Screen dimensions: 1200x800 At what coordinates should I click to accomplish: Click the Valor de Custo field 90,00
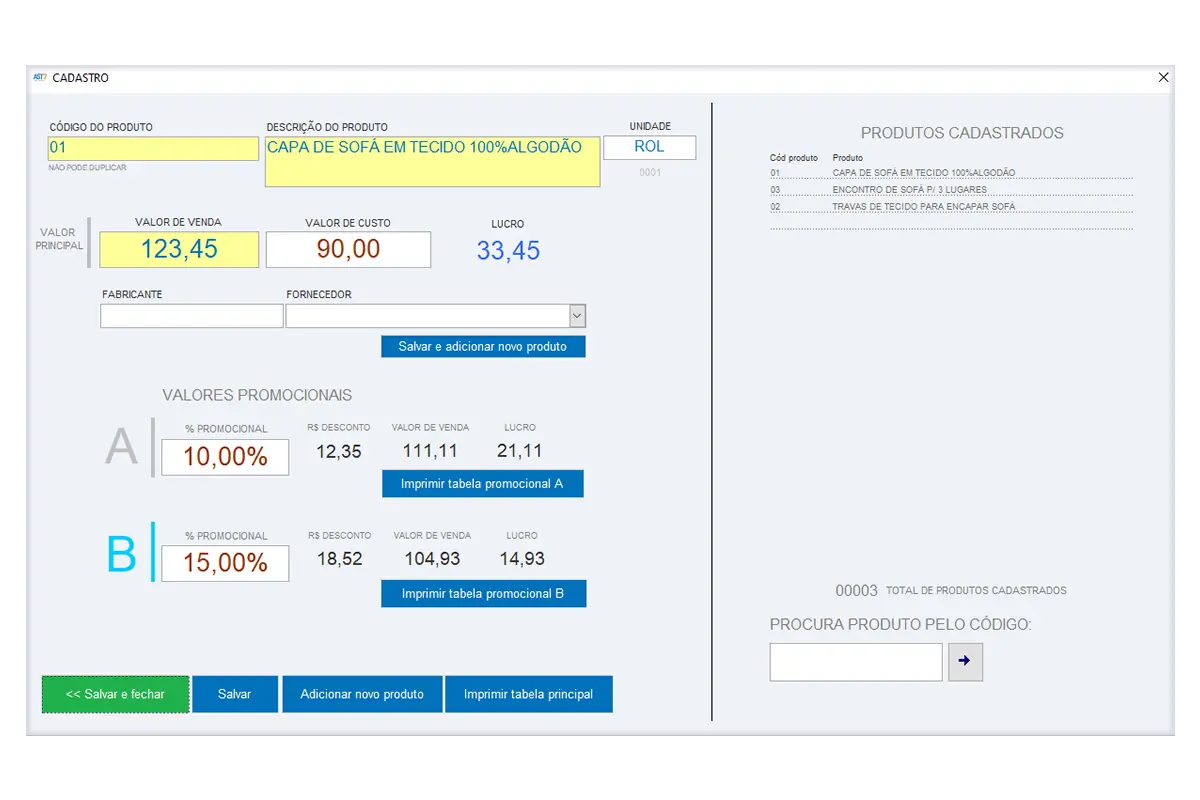tap(348, 249)
